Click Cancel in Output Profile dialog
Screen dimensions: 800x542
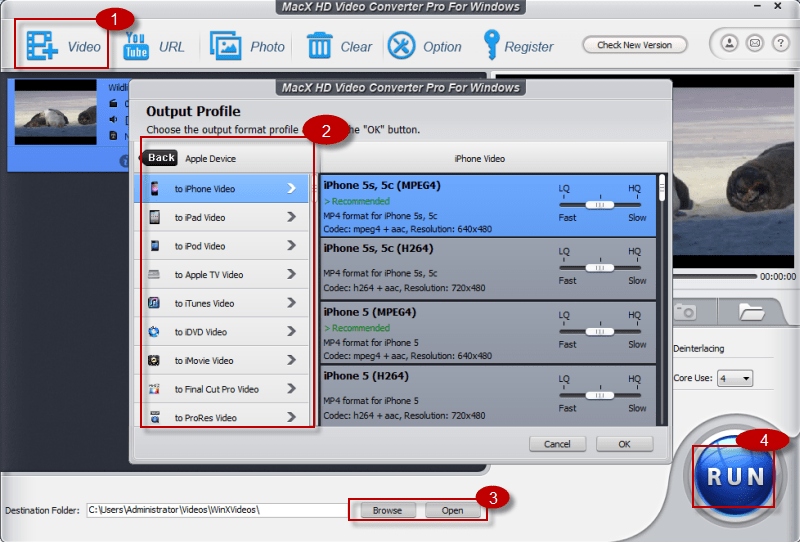point(557,444)
